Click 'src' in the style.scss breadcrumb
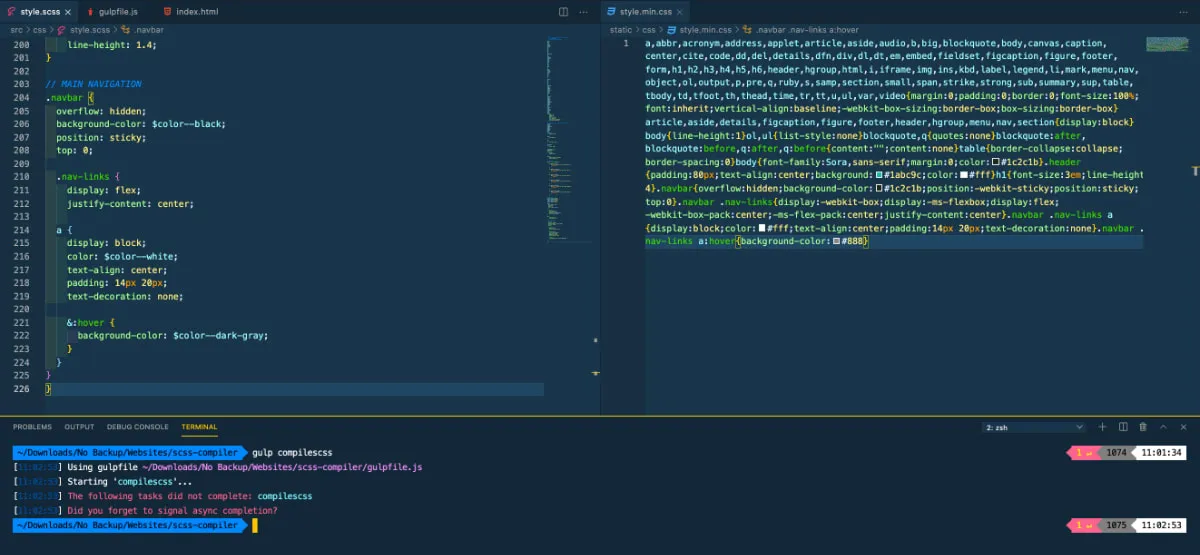 tap(16, 30)
